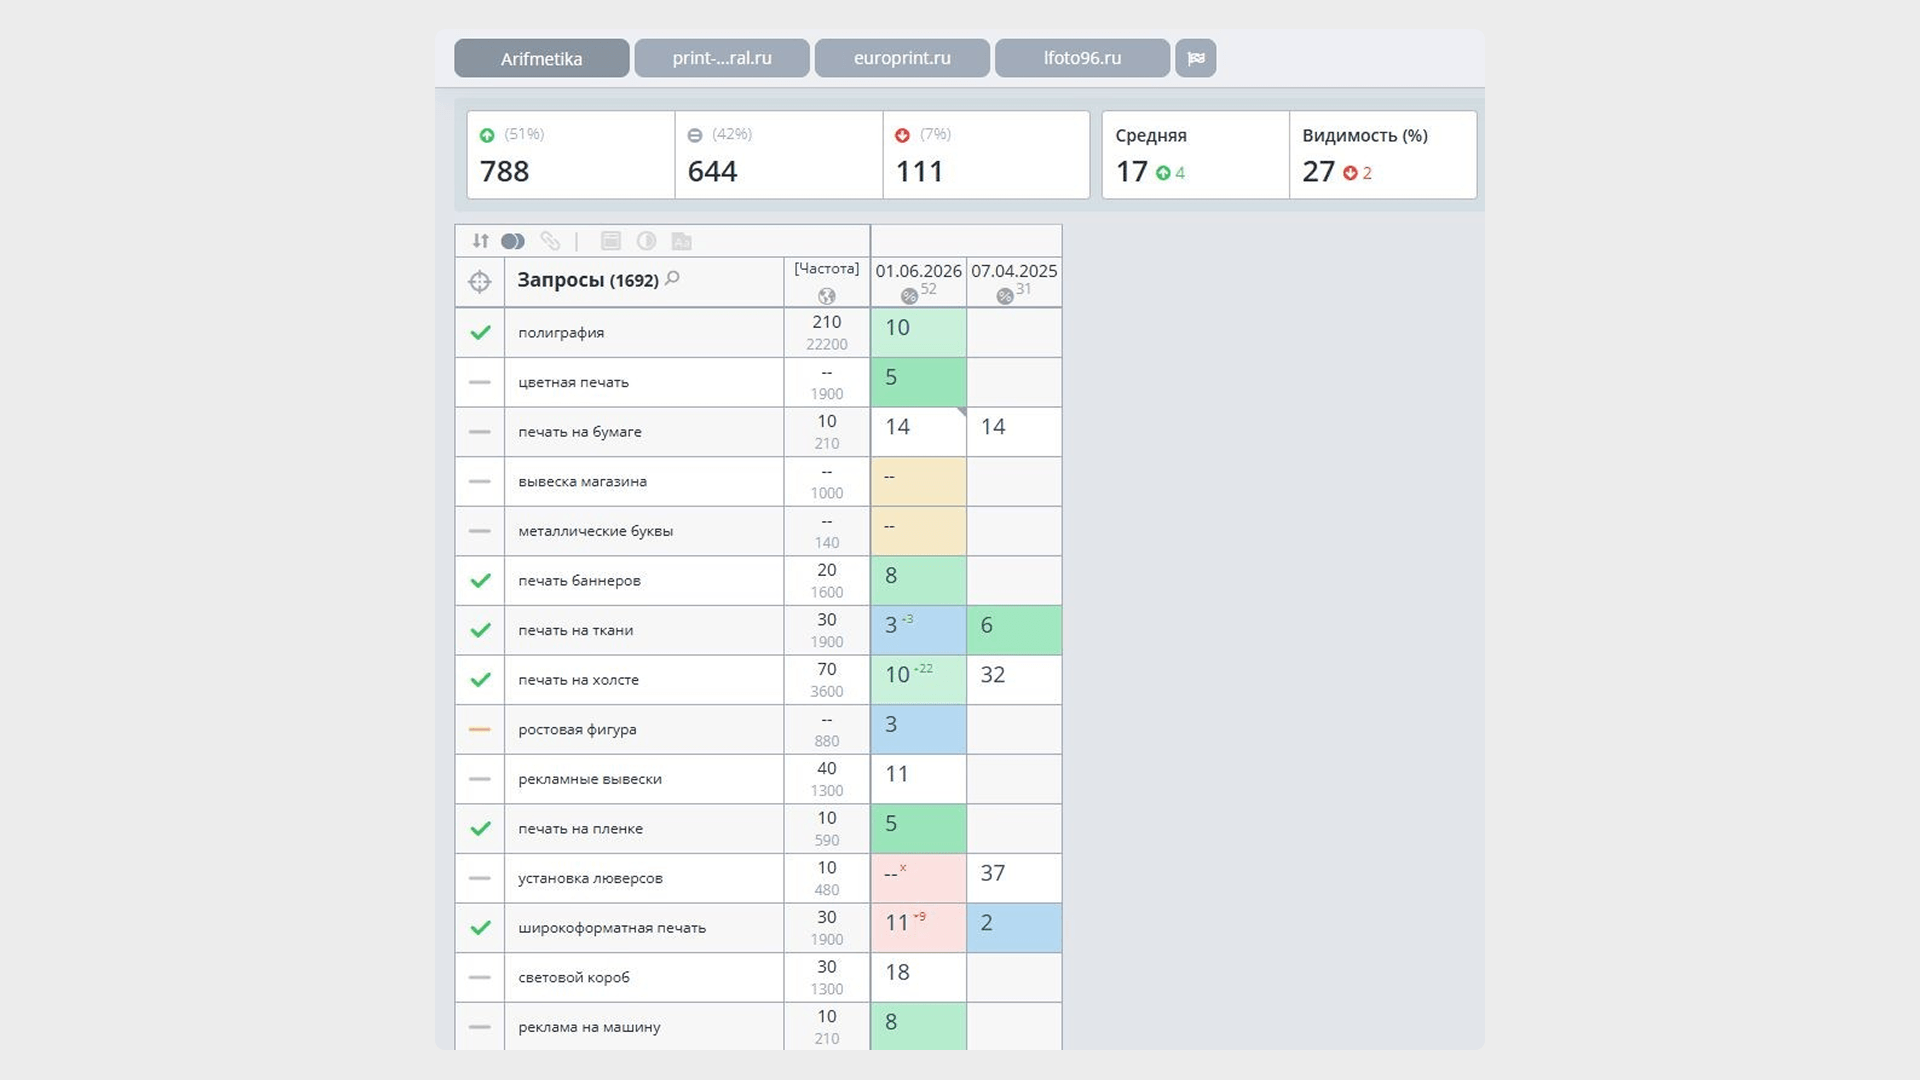Viewport: 1920px width, 1080px height.
Task: Toggle the checkmark for печать на ткани
Action: click(x=480, y=631)
